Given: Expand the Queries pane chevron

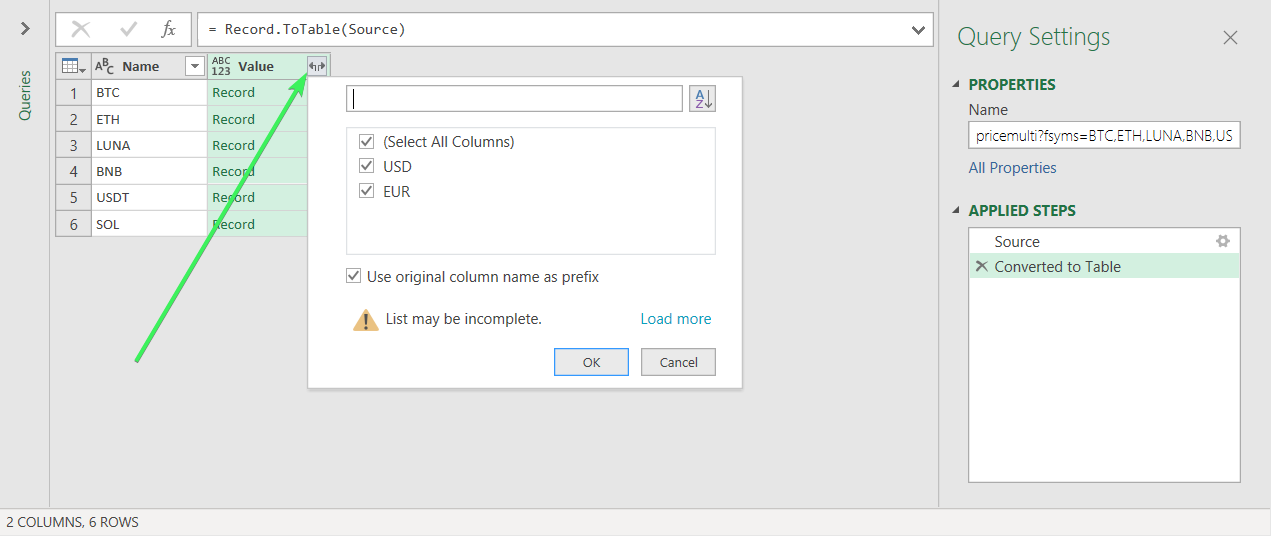Looking at the screenshot, I should [x=25, y=29].
